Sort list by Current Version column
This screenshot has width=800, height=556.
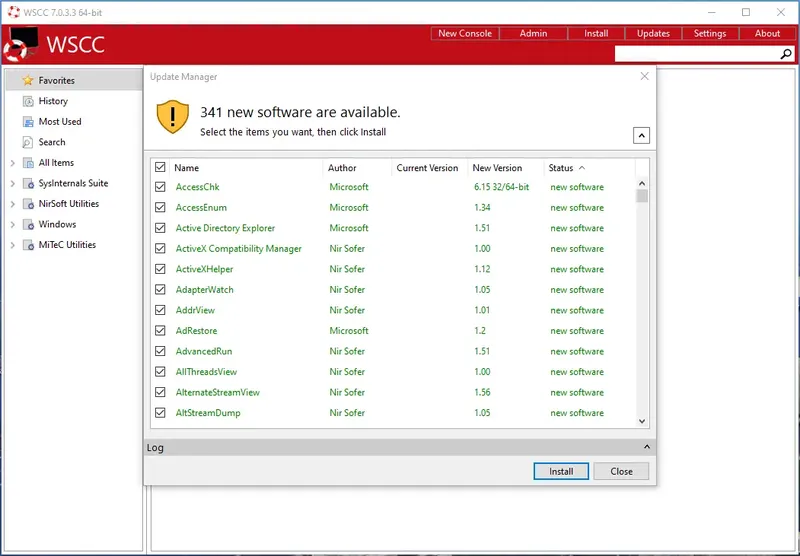click(x=430, y=168)
